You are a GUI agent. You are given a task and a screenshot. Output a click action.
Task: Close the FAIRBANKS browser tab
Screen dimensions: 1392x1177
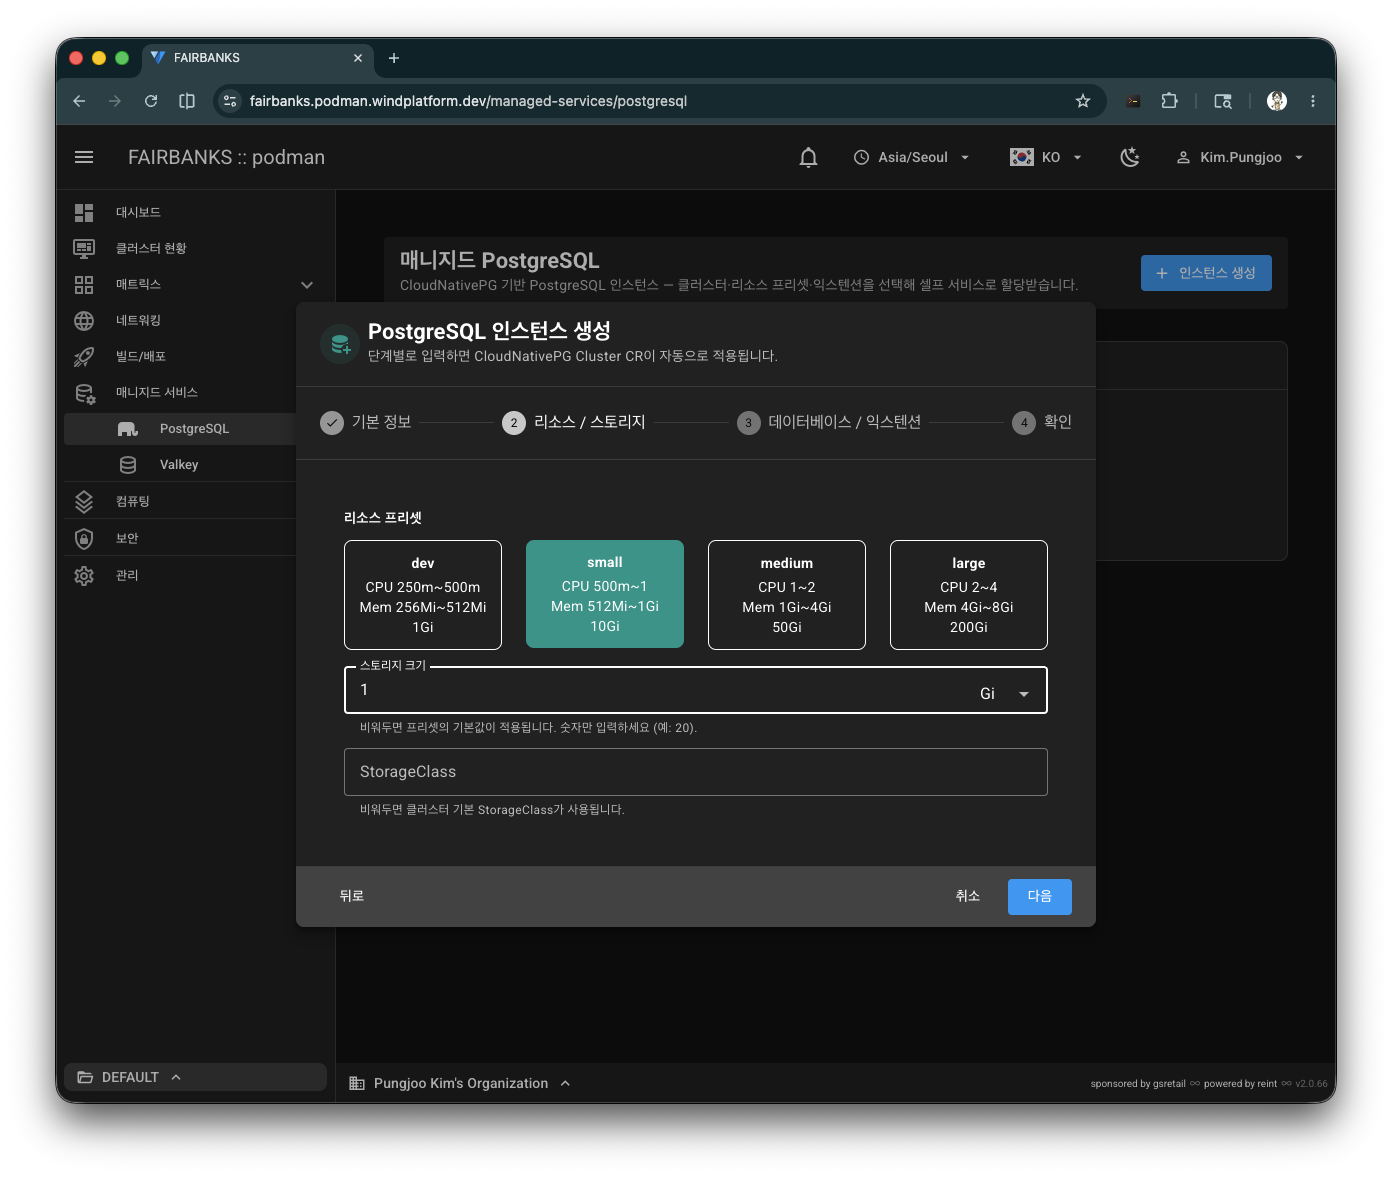pos(358,58)
